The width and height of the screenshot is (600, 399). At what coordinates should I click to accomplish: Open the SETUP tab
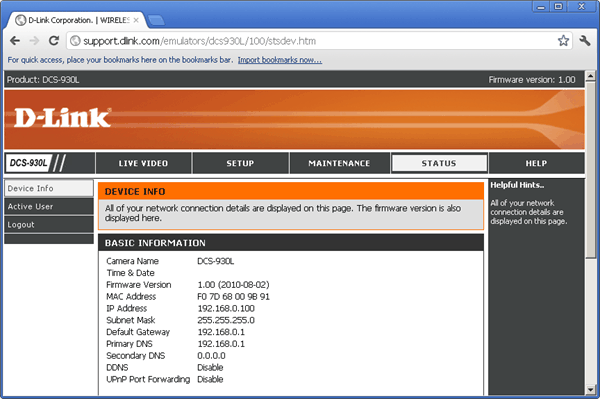[x=240, y=163]
